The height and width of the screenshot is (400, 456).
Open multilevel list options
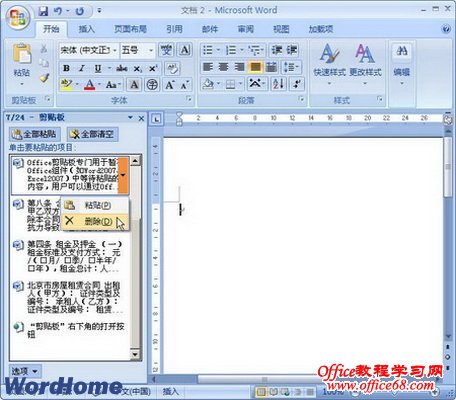point(255,50)
